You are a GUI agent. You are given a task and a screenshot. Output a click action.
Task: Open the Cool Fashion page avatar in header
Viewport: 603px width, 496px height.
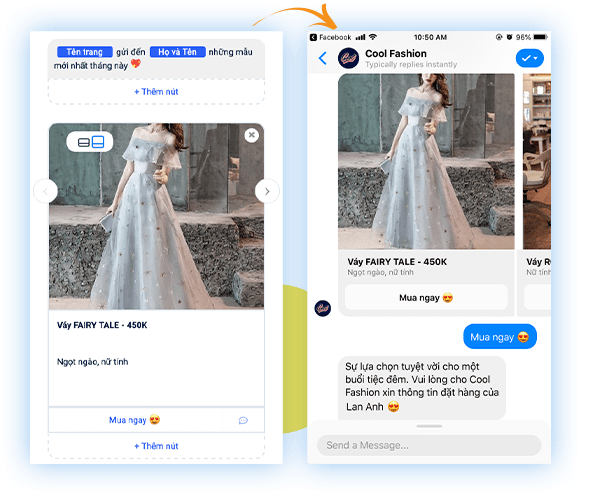coord(348,58)
